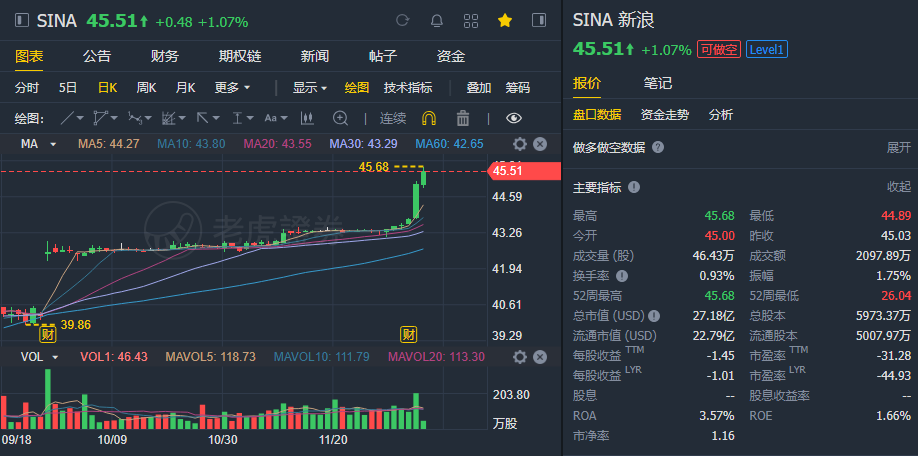Image resolution: width=918 pixels, height=456 pixels.
Task: Open the 技术指标 technical indicators
Action: click(408, 88)
